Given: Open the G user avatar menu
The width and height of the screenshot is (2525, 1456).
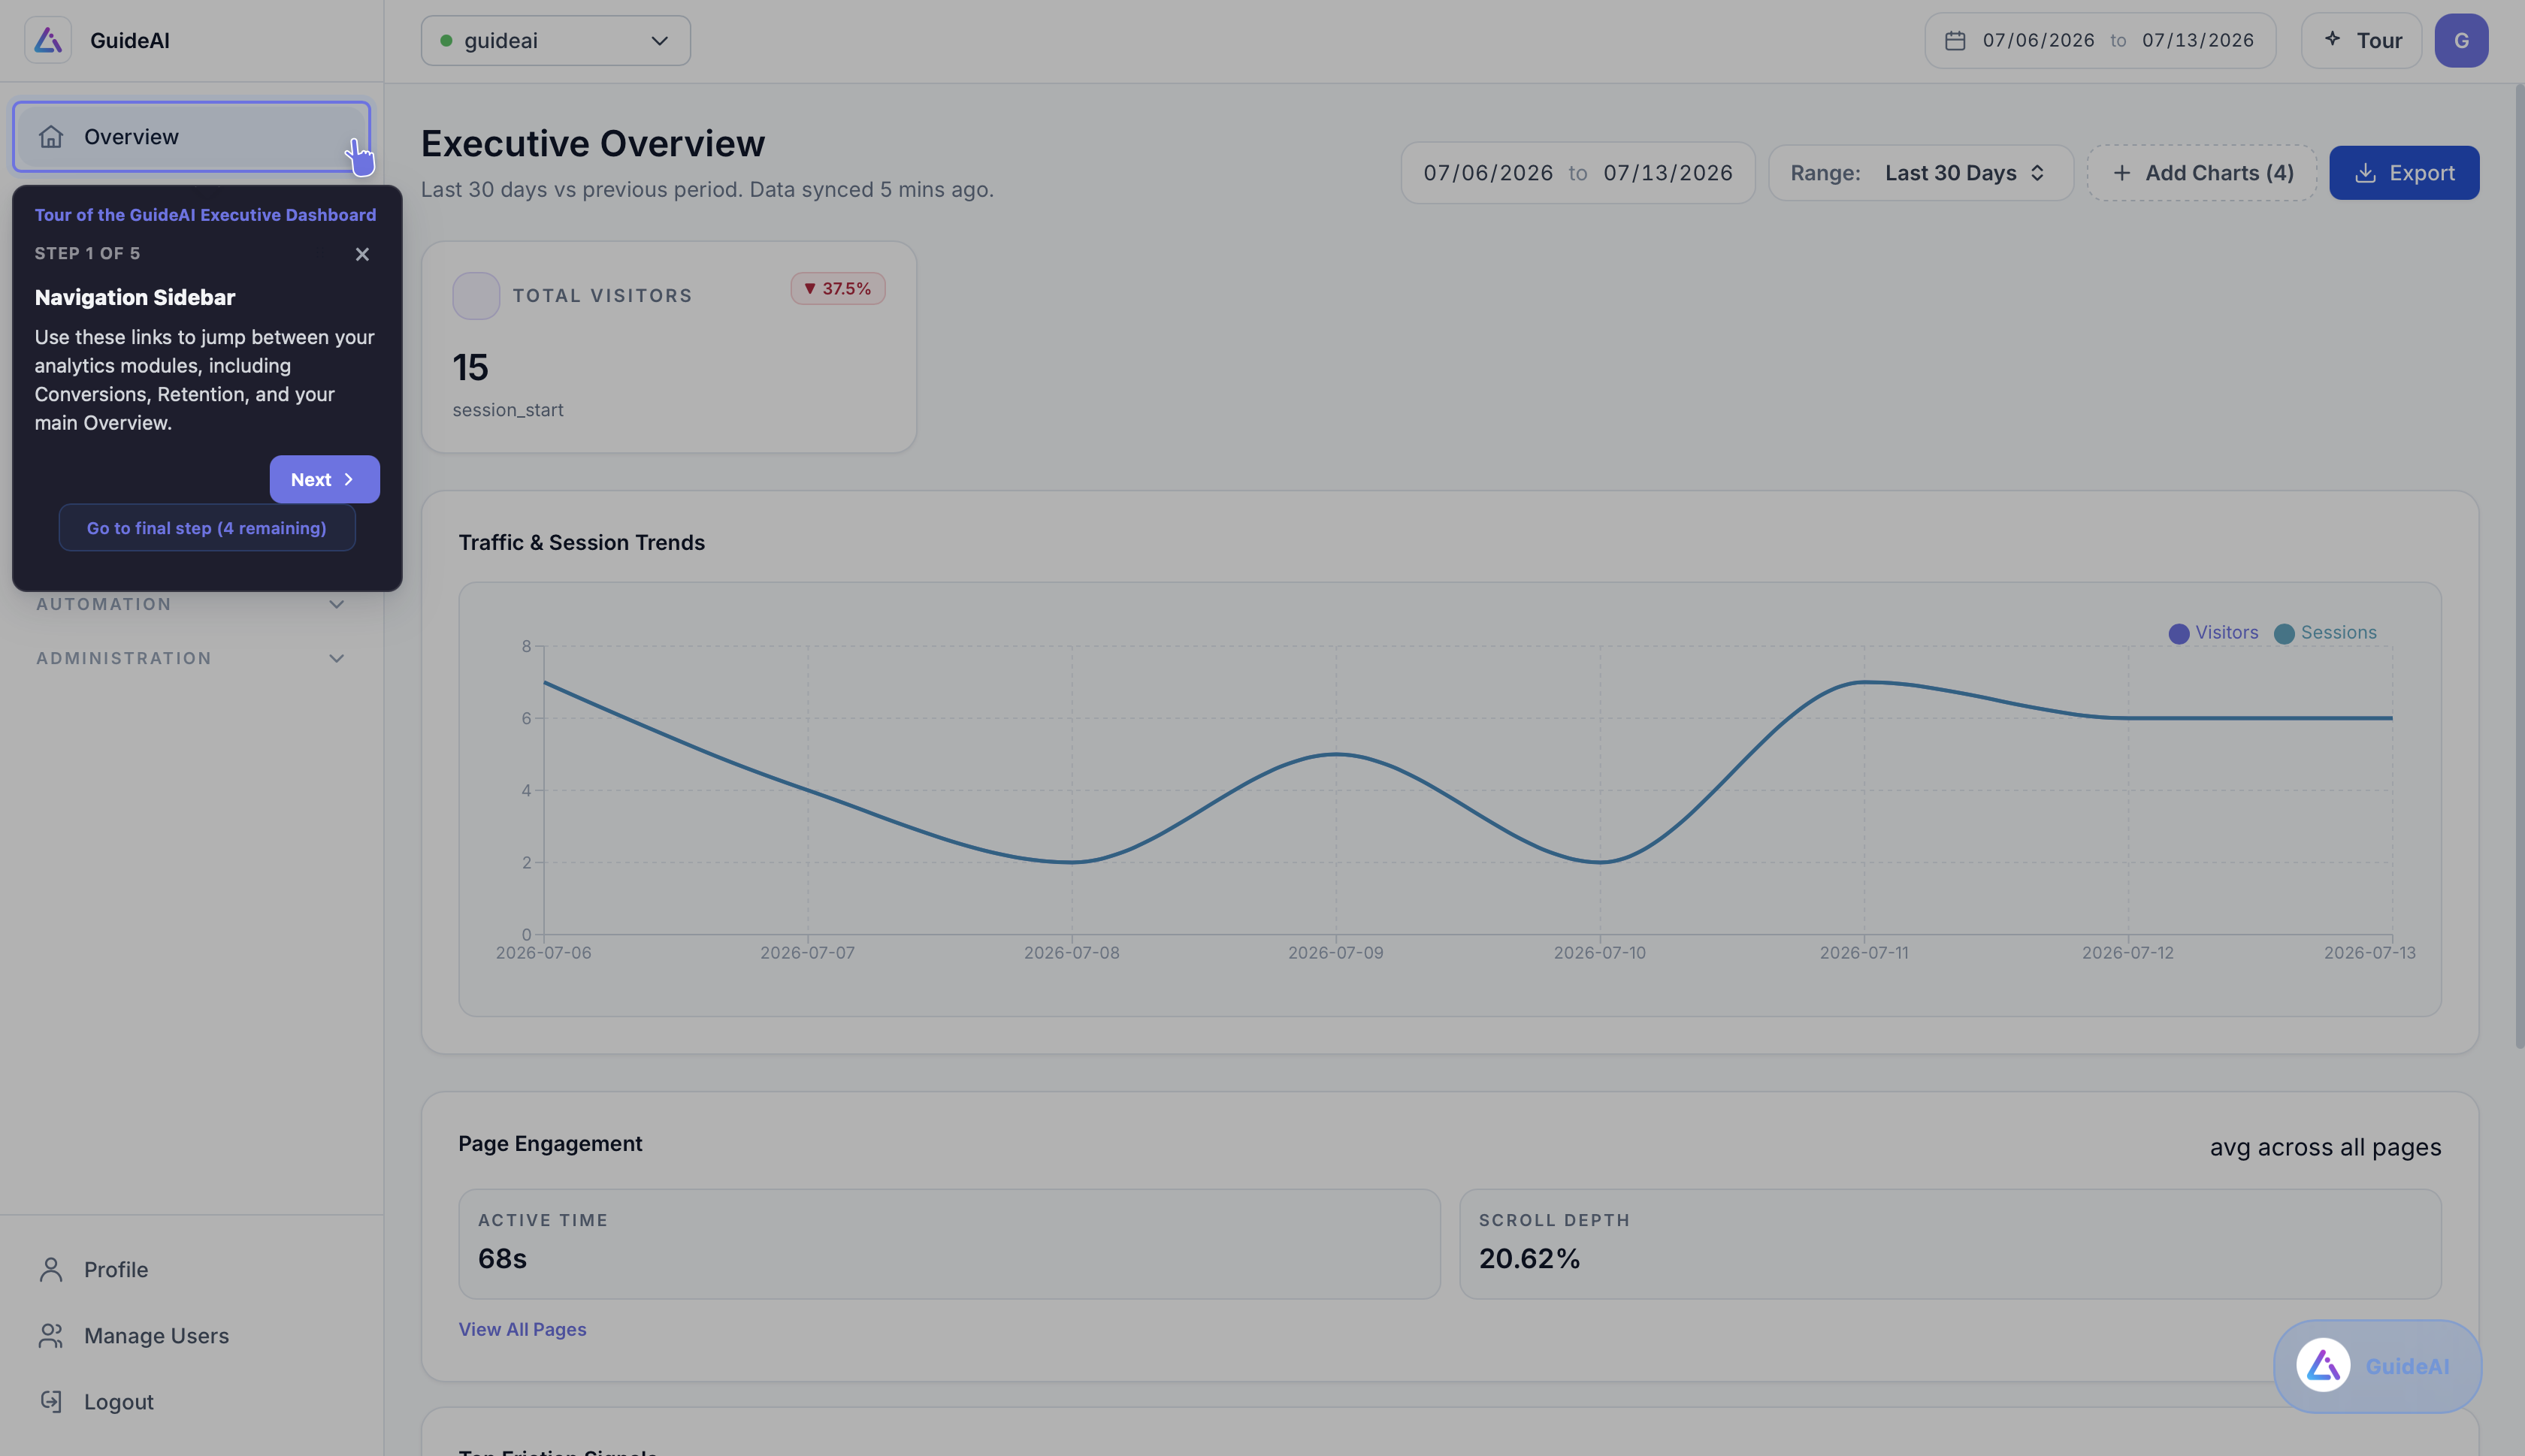Looking at the screenshot, I should click(2461, 40).
